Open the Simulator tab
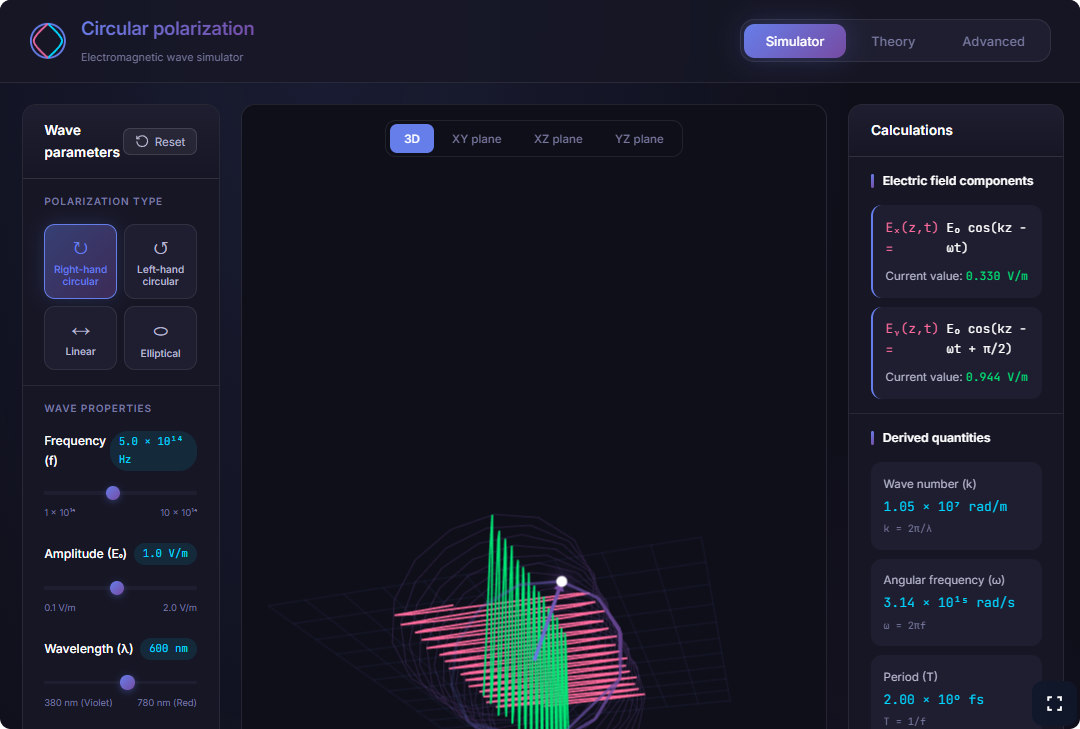 coord(795,41)
